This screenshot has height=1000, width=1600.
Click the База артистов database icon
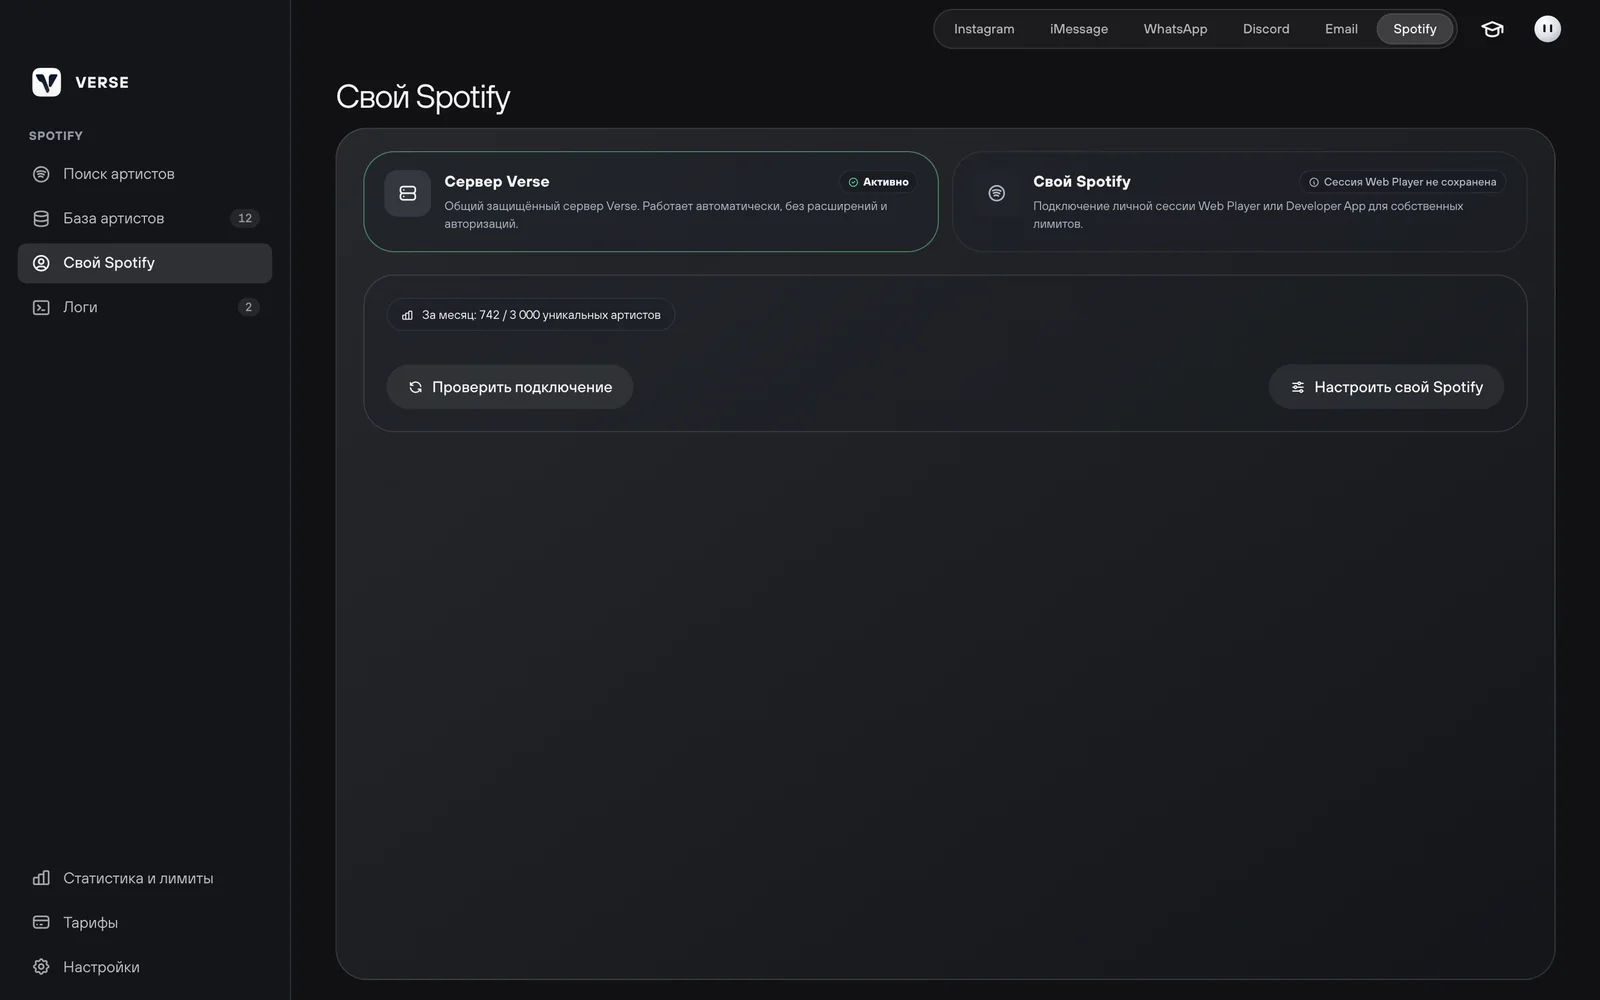click(x=41, y=218)
